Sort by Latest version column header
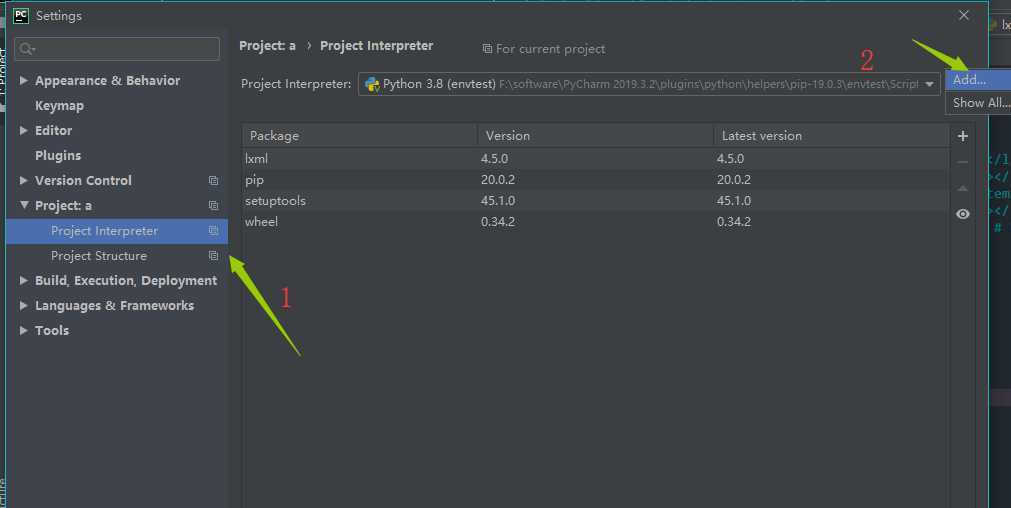Screen dimensions: 1011x508 (x=831, y=136)
